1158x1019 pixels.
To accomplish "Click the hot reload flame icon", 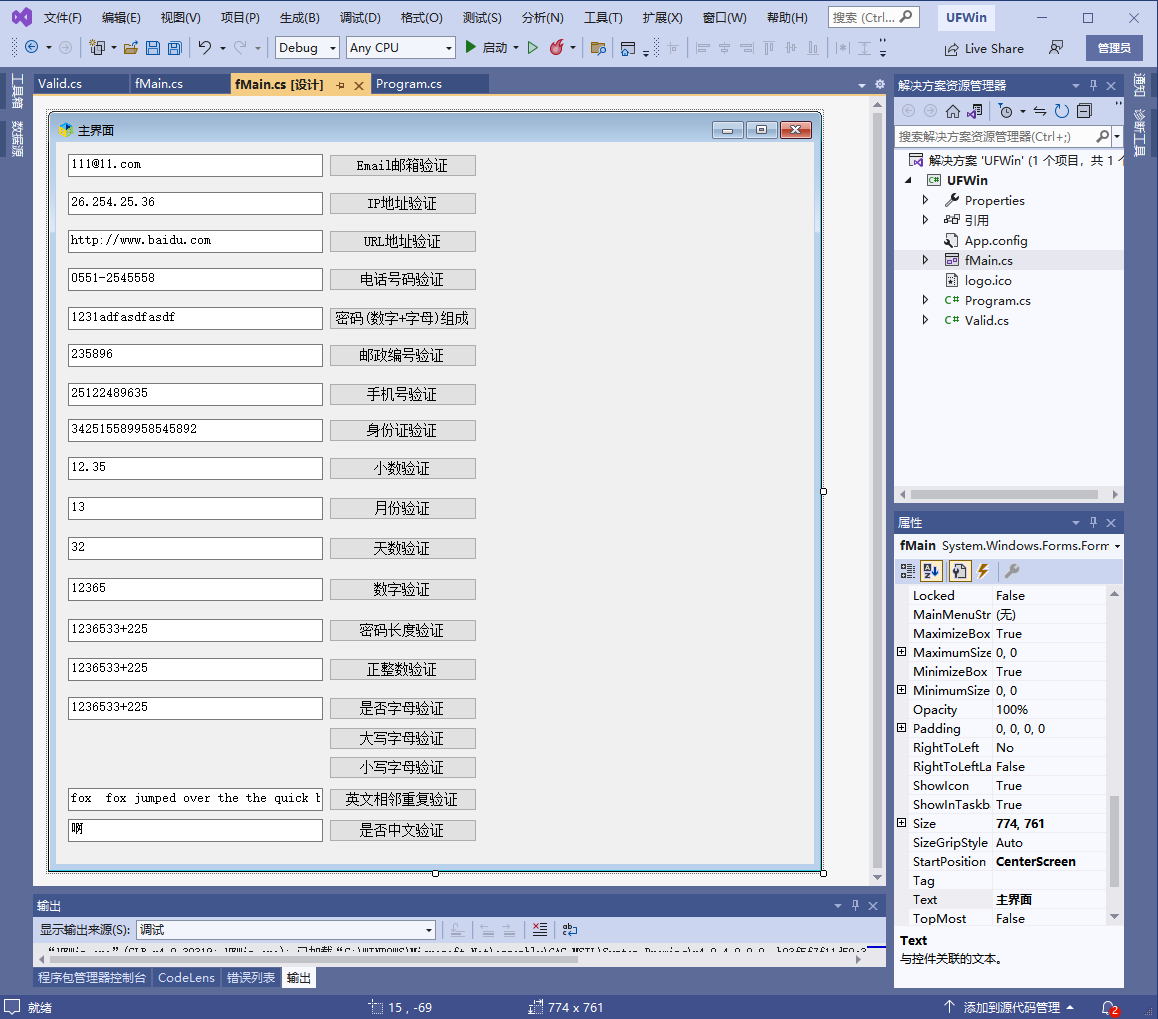I will click(557, 47).
